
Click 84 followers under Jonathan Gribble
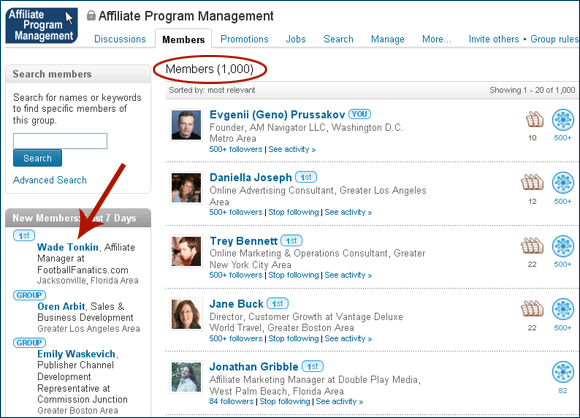[x=232, y=401]
